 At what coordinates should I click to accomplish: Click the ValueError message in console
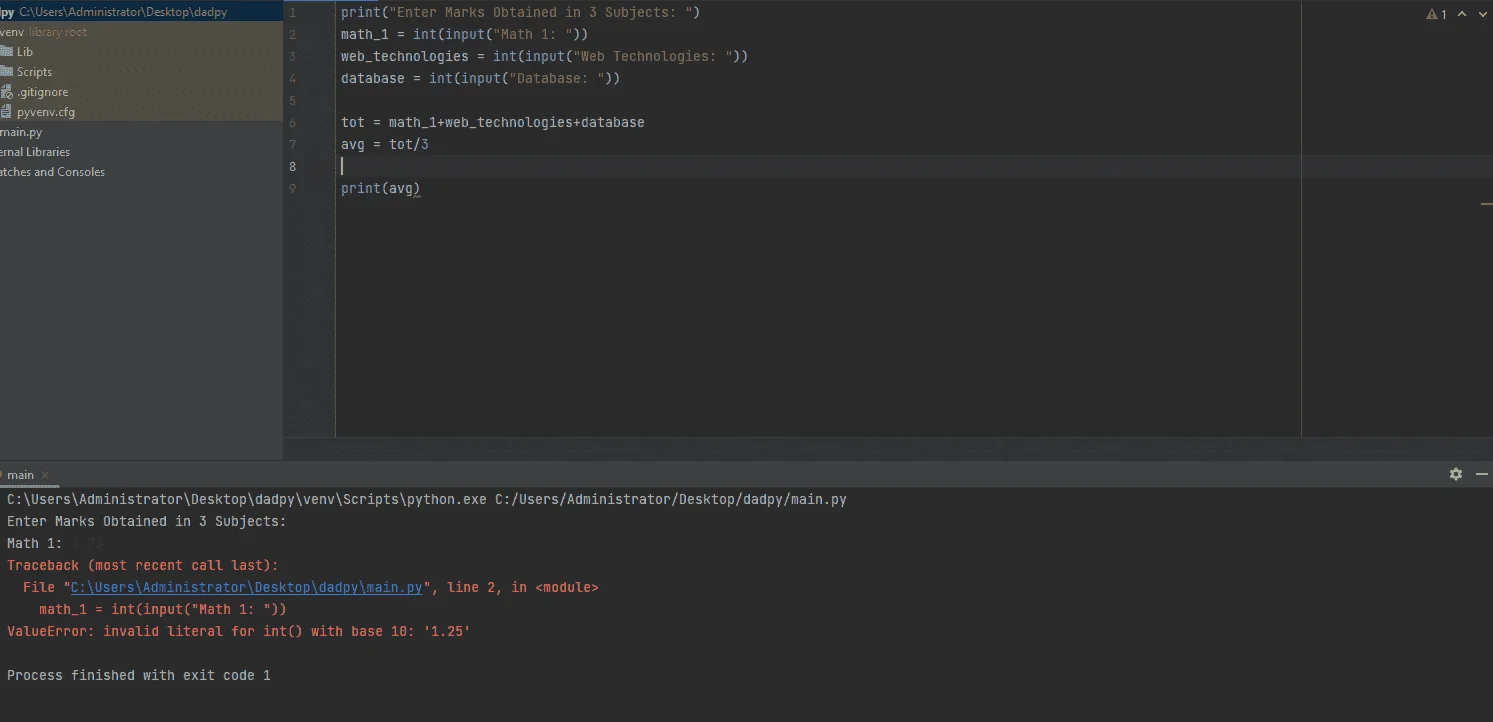239,631
